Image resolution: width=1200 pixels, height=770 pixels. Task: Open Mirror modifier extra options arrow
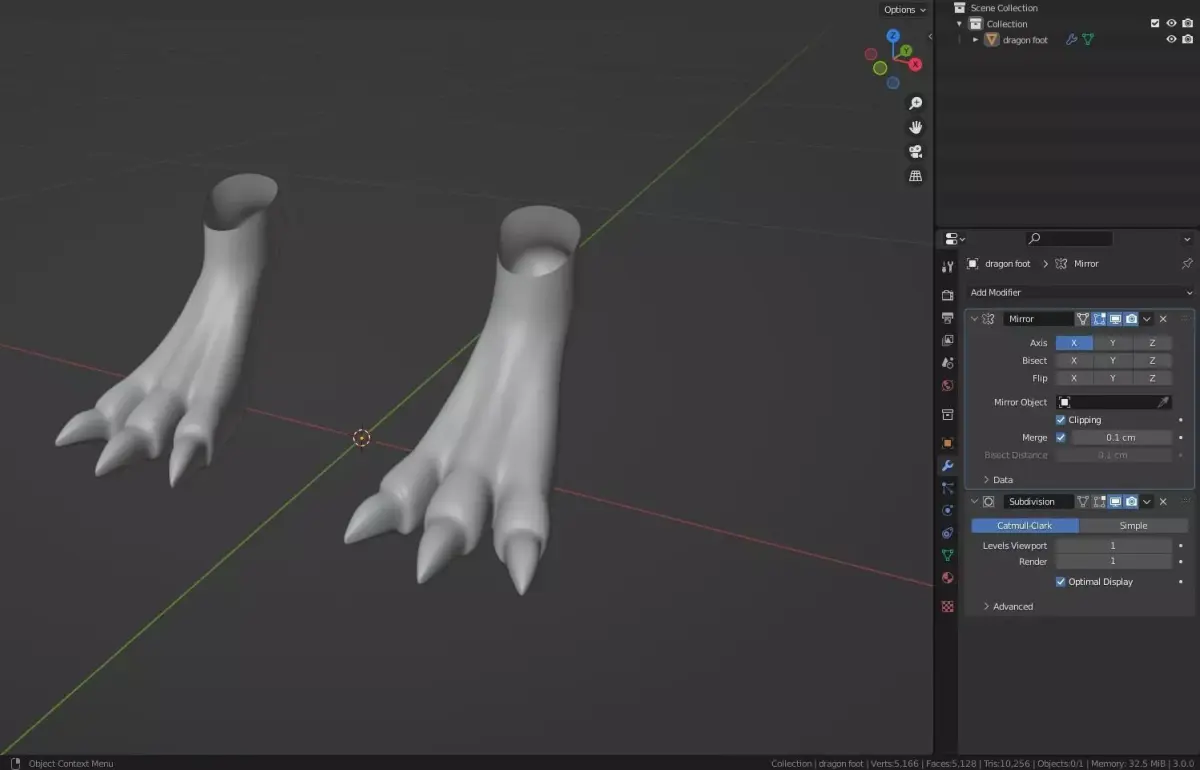point(1147,319)
